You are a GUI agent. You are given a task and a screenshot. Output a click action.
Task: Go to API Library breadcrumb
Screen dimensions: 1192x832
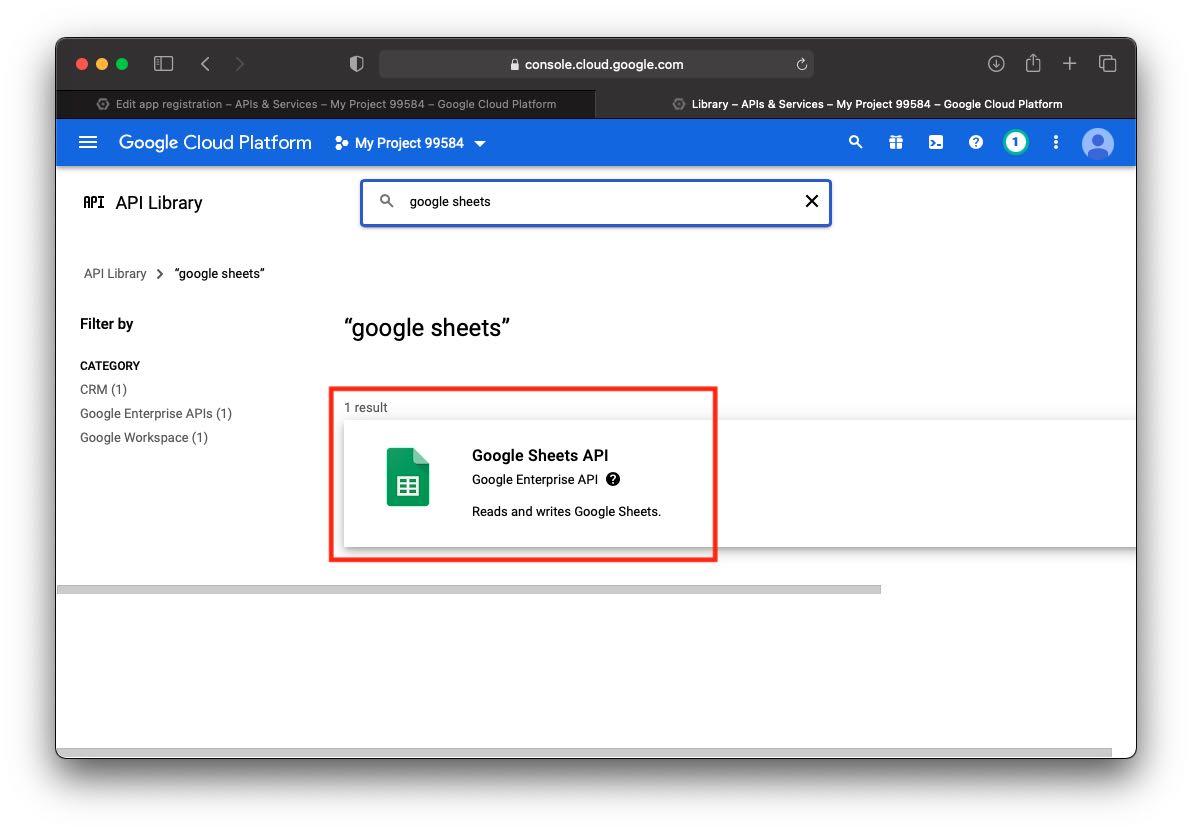click(115, 274)
